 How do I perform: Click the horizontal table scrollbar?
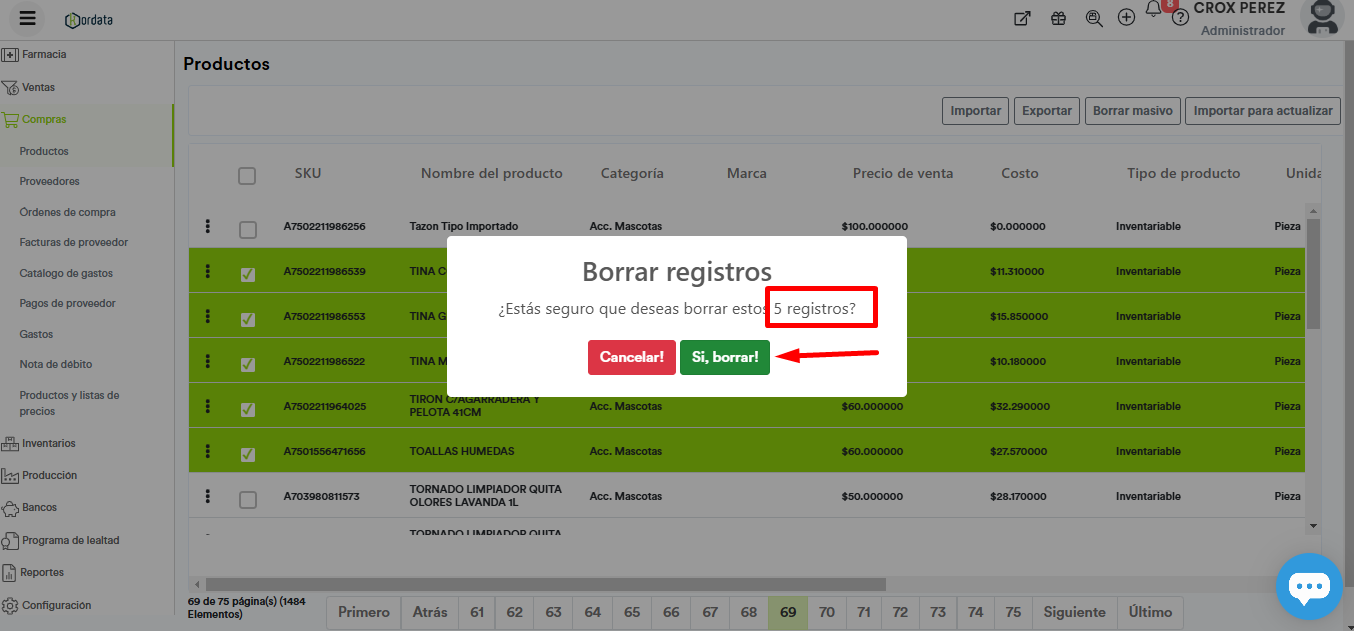click(x=545, y=584)
